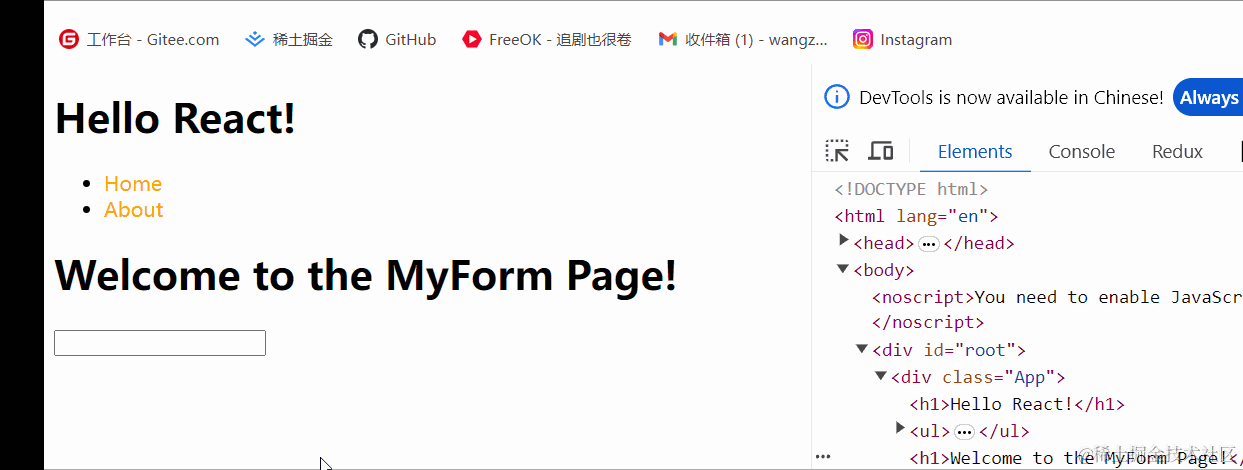
Task: Open the 稀土掘金 bookmark
Action: tap(289, 40)
